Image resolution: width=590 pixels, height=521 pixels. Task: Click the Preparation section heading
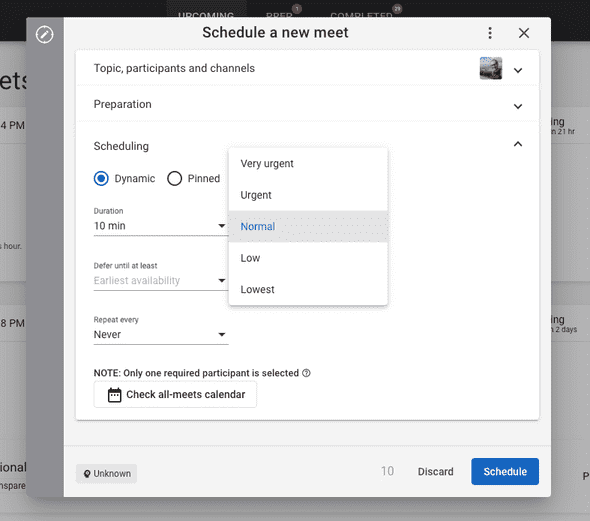[122, 104]
